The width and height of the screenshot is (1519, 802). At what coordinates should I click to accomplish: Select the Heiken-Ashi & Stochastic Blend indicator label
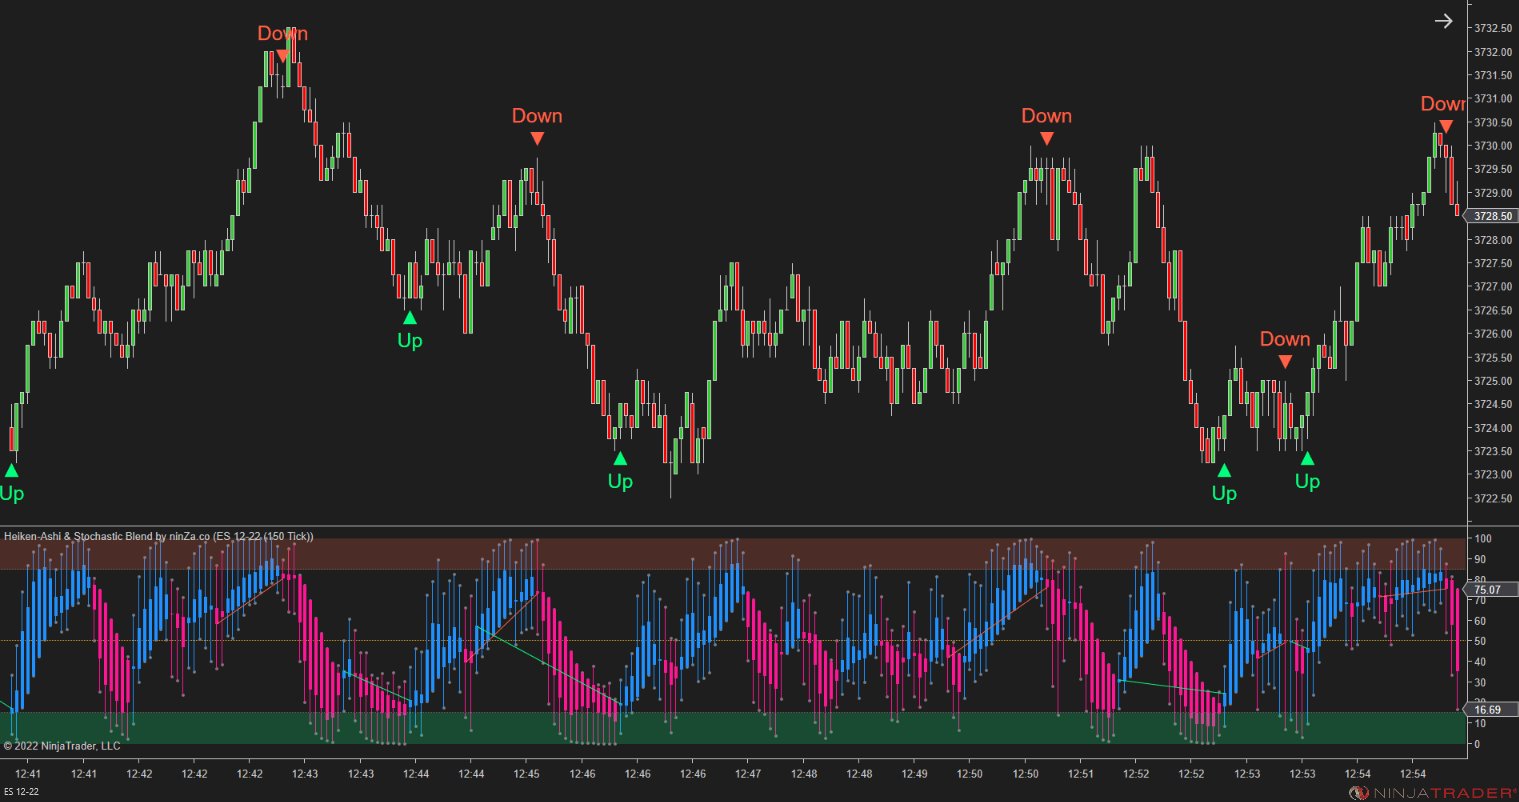coord(159,536)
